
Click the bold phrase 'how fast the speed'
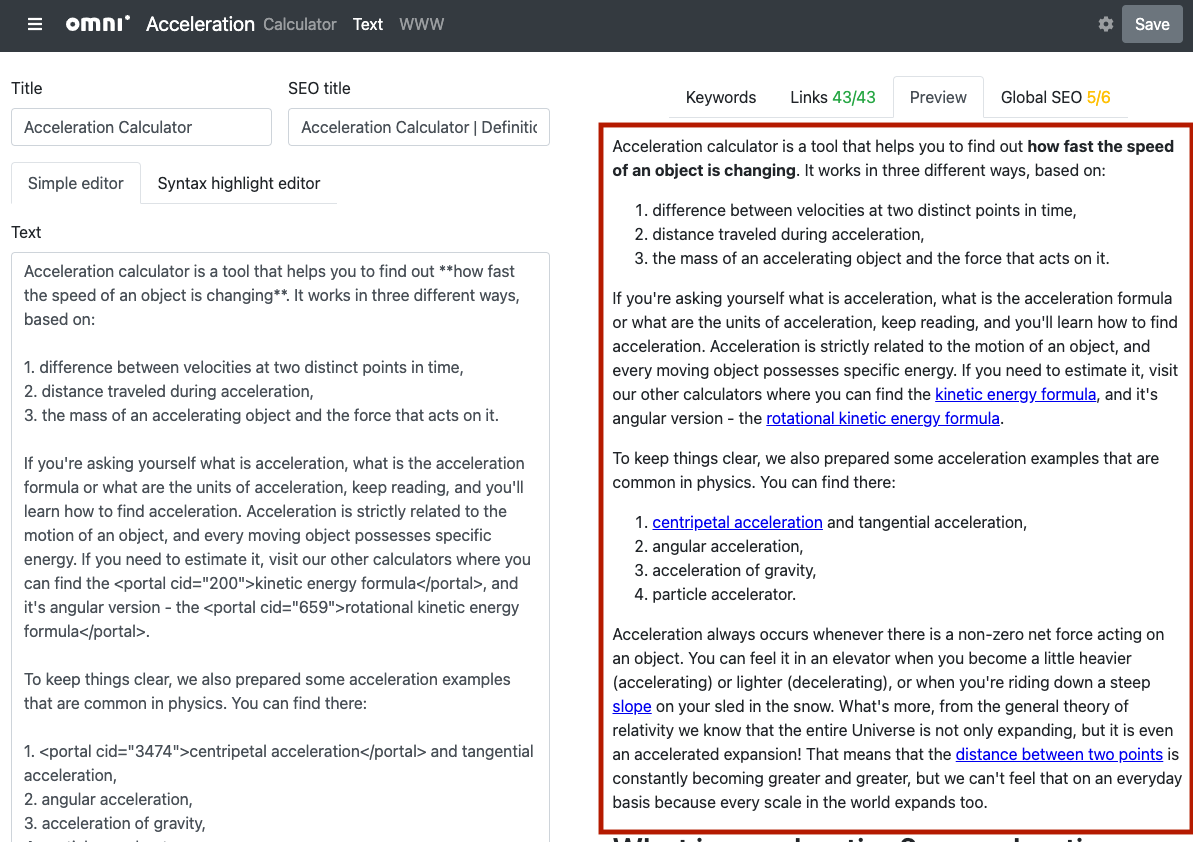[x=1100, y=146]
